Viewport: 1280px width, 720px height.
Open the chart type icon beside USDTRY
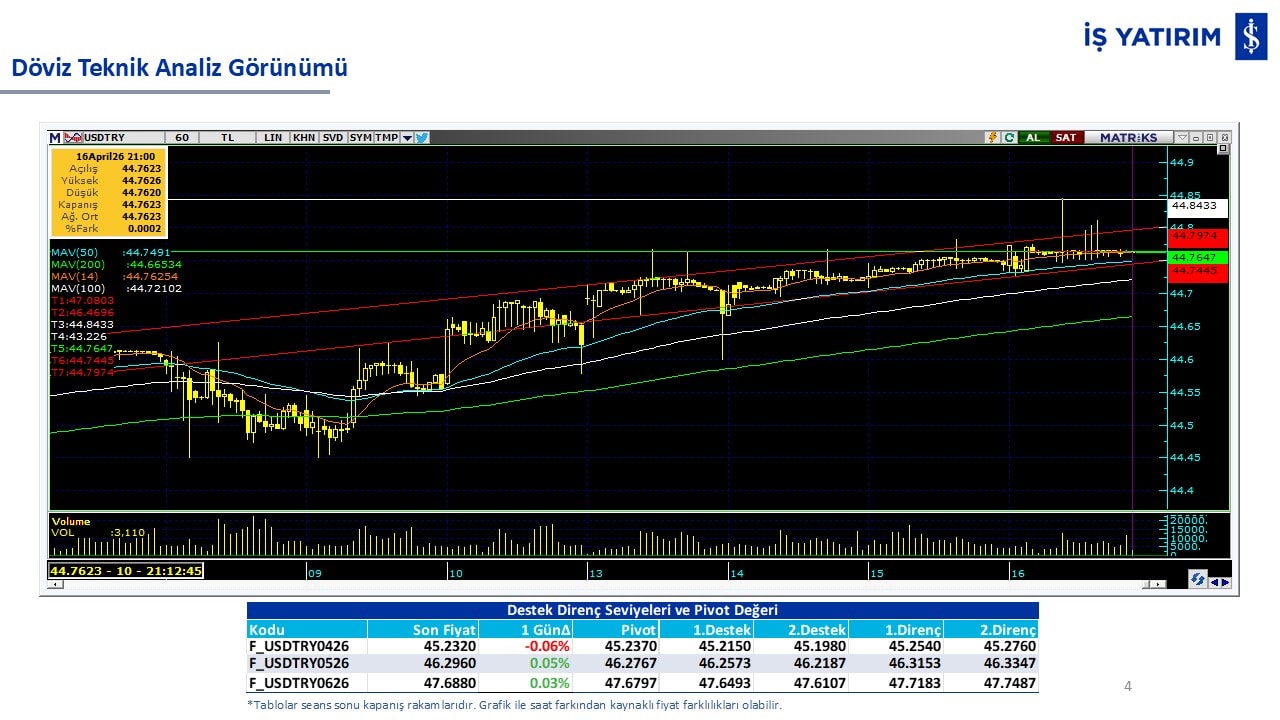72,138
